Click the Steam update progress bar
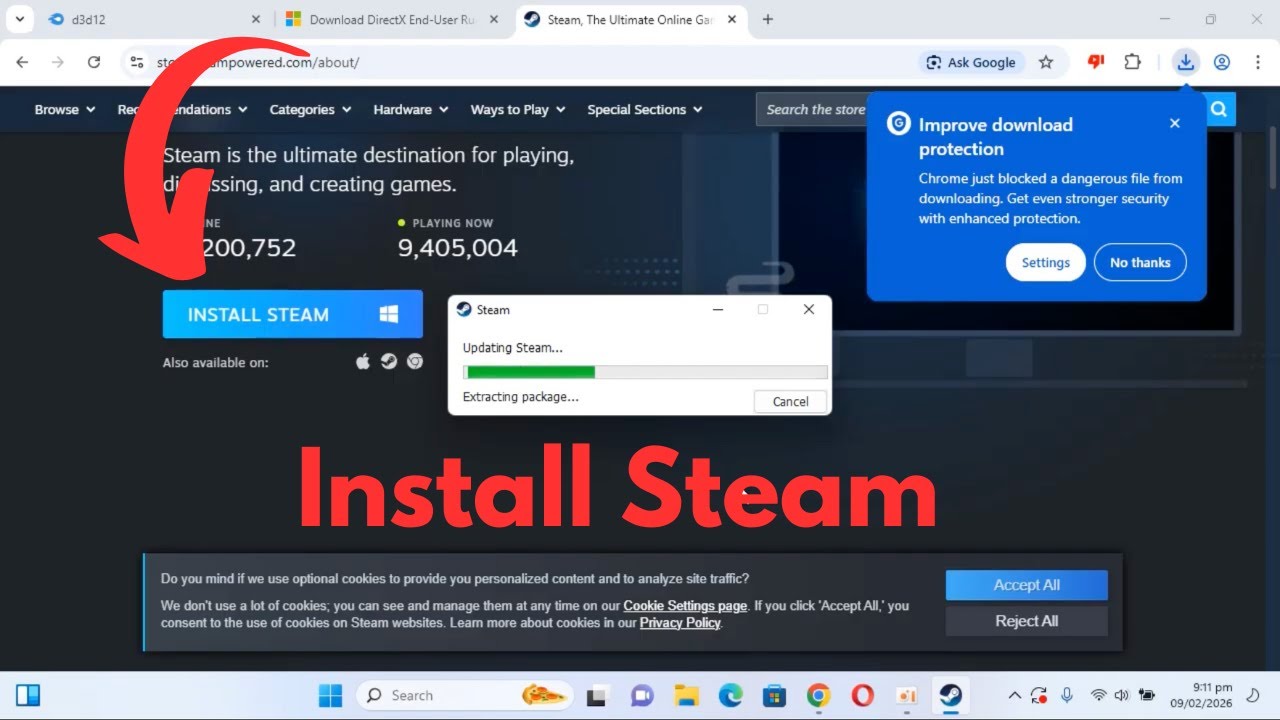Image resolution: width=1280 pixels, height=720 pixels. pyautogui.click(x=645, y=372)
